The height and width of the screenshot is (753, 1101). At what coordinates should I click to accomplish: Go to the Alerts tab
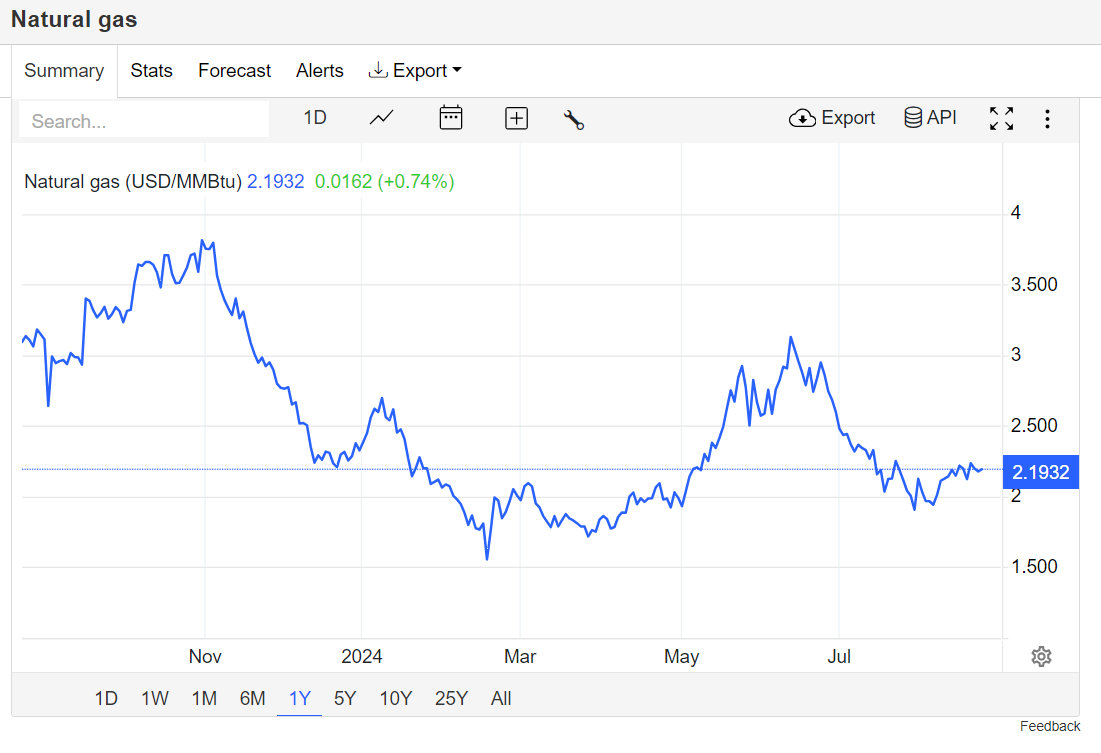[x=320, y=71]
